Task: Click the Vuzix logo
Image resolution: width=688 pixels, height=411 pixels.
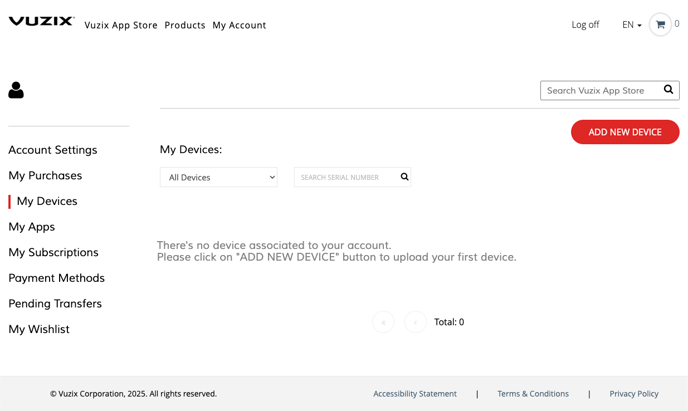Action: pyautogui.click(x=42, y=21)
